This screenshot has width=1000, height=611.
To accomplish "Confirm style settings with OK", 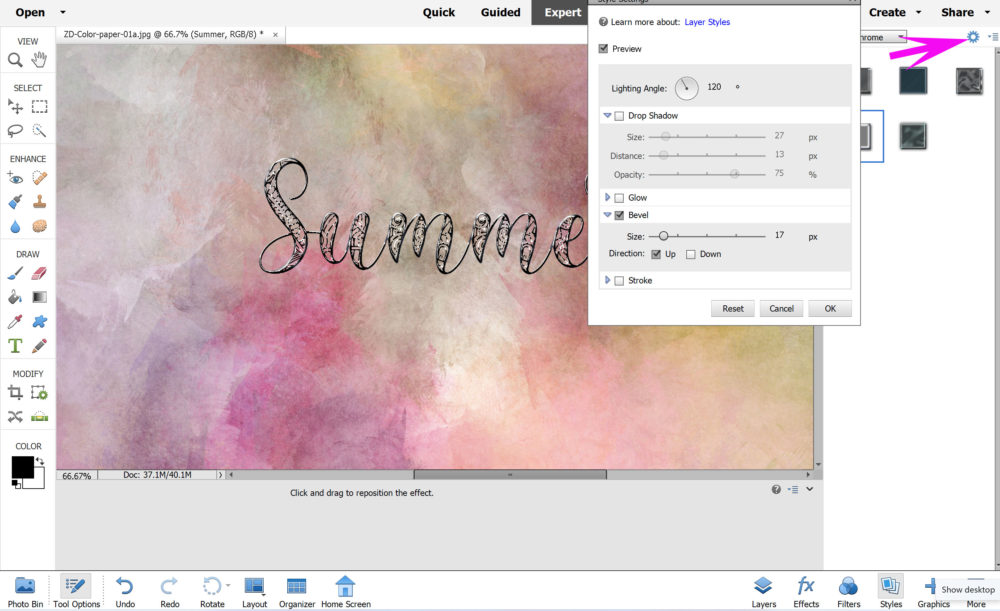I will (x=830, y=309).
